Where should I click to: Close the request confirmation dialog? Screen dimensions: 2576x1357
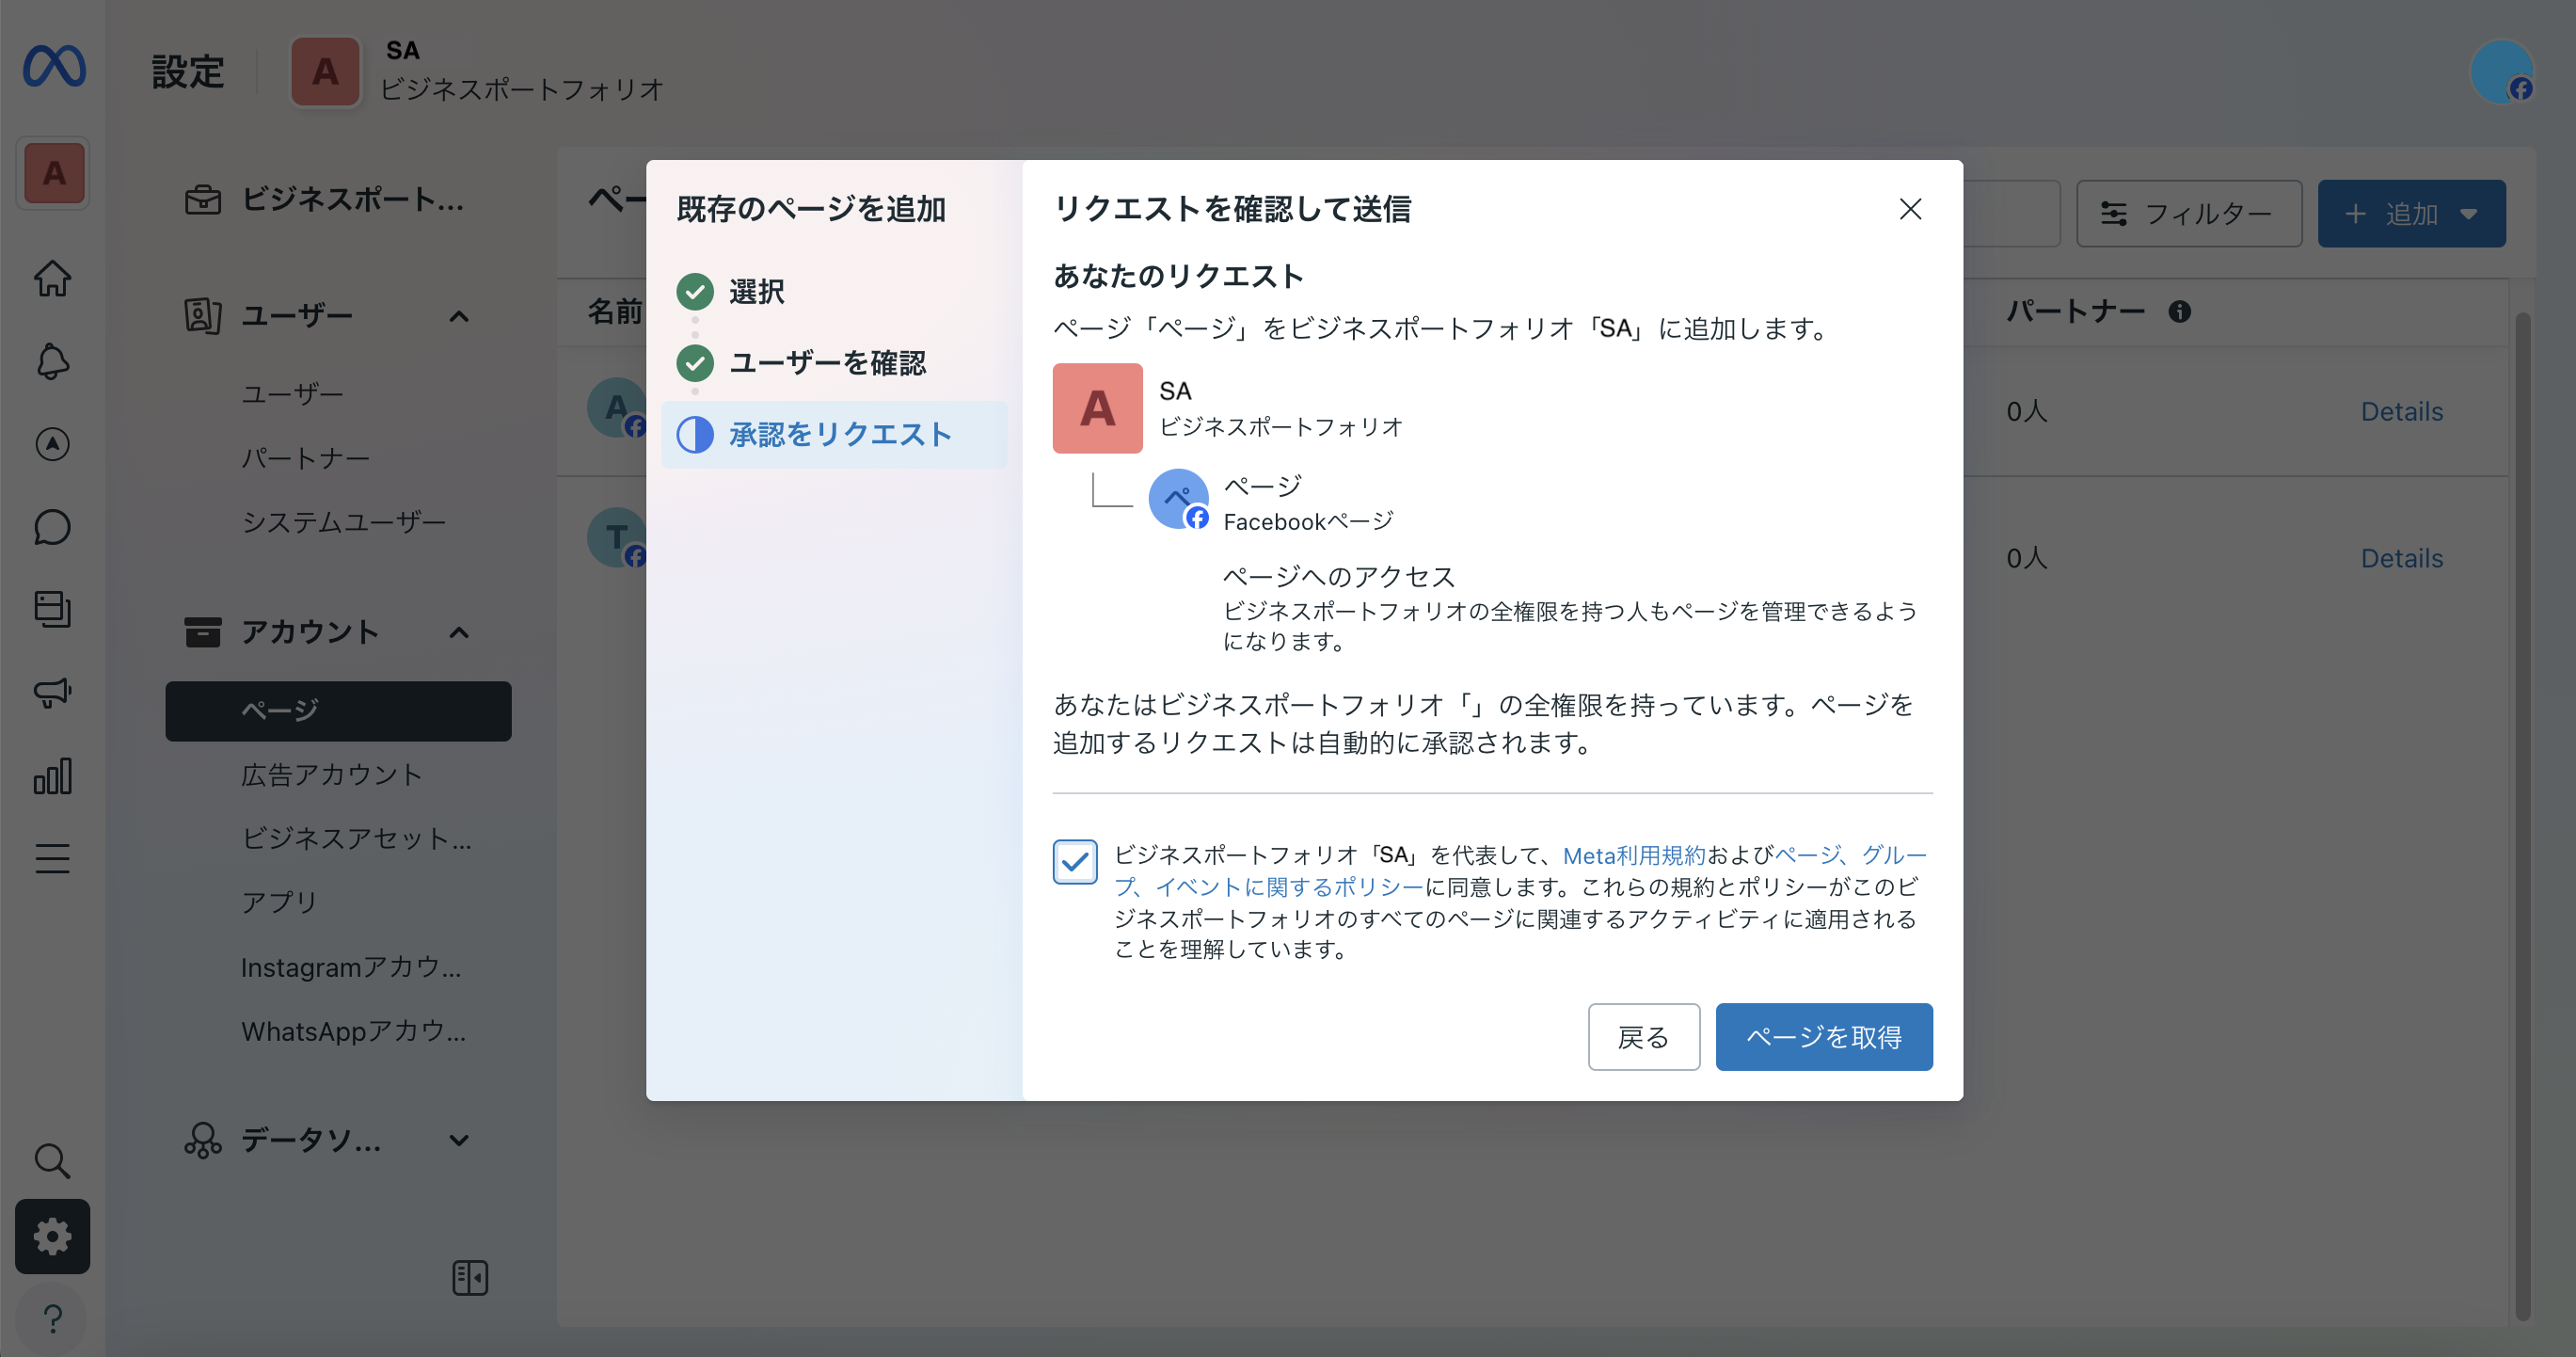tap(1910, 209)
